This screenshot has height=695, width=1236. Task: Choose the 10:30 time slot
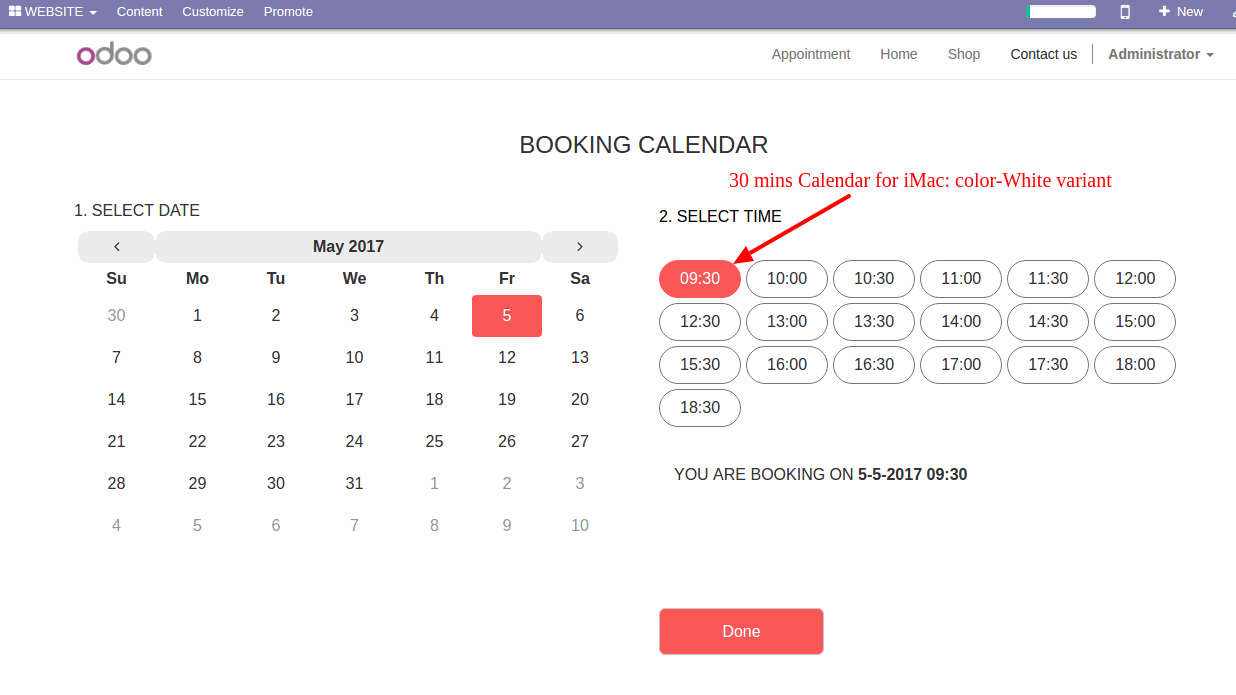pos(874,278)
